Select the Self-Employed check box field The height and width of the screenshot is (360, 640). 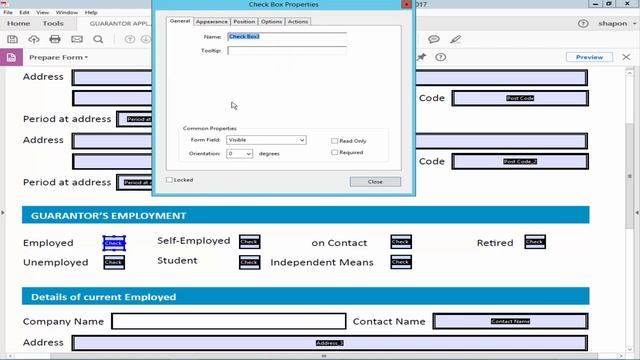(249, 242)
